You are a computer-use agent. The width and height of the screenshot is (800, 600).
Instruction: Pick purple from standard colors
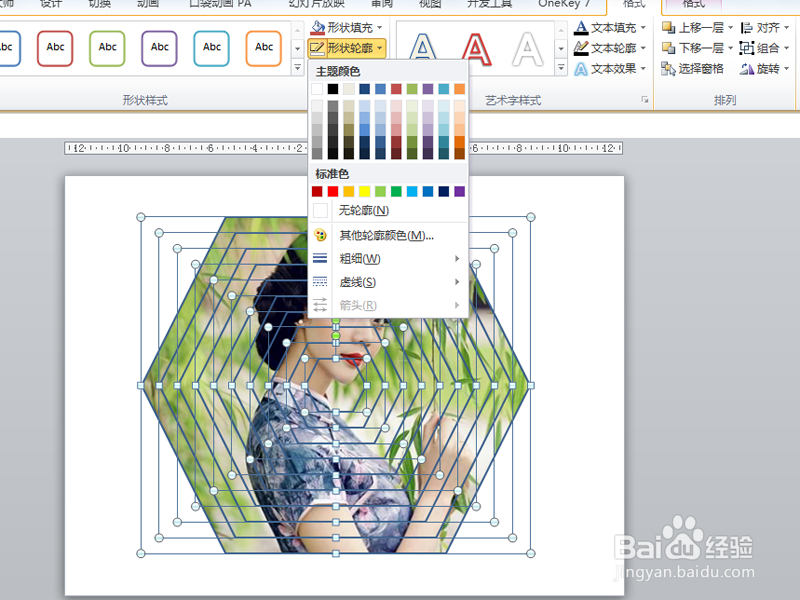click(459, 191)
